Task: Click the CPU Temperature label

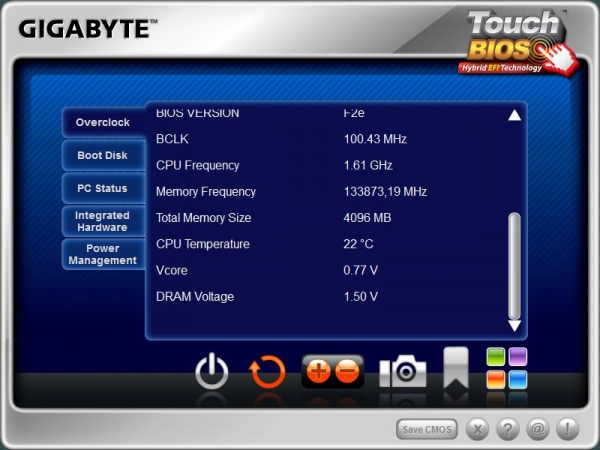Action: [x=203, y=244]
